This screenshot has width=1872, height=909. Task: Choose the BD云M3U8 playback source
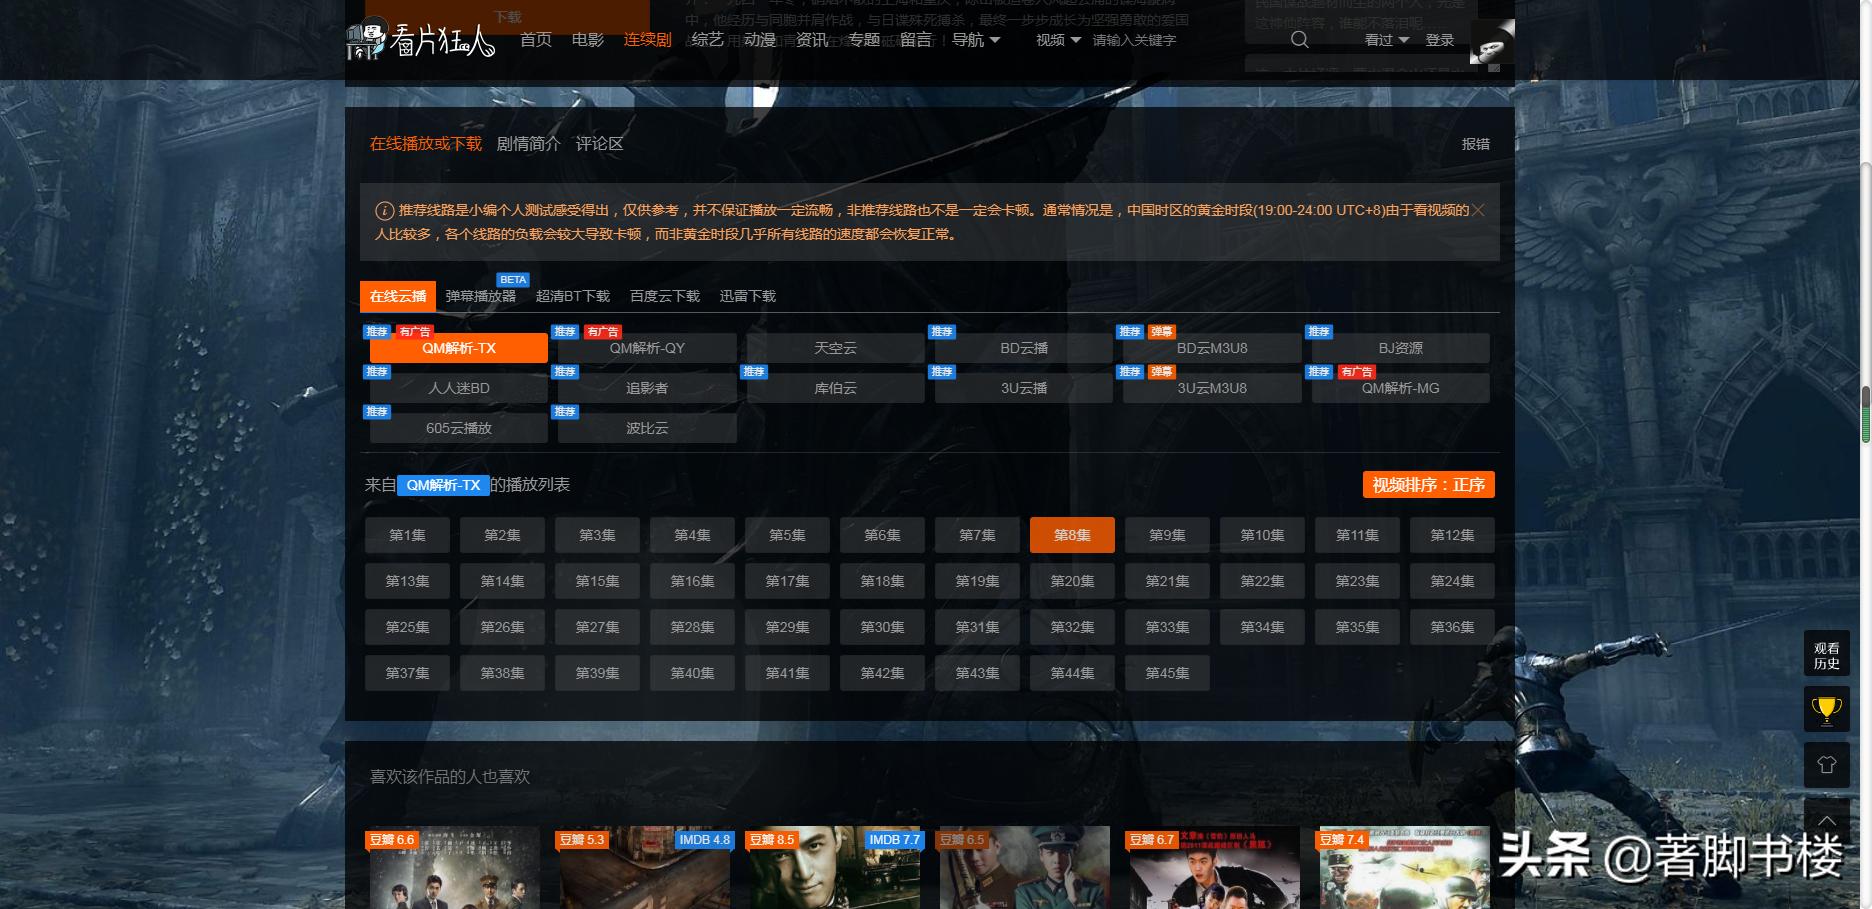[1212, 348]
